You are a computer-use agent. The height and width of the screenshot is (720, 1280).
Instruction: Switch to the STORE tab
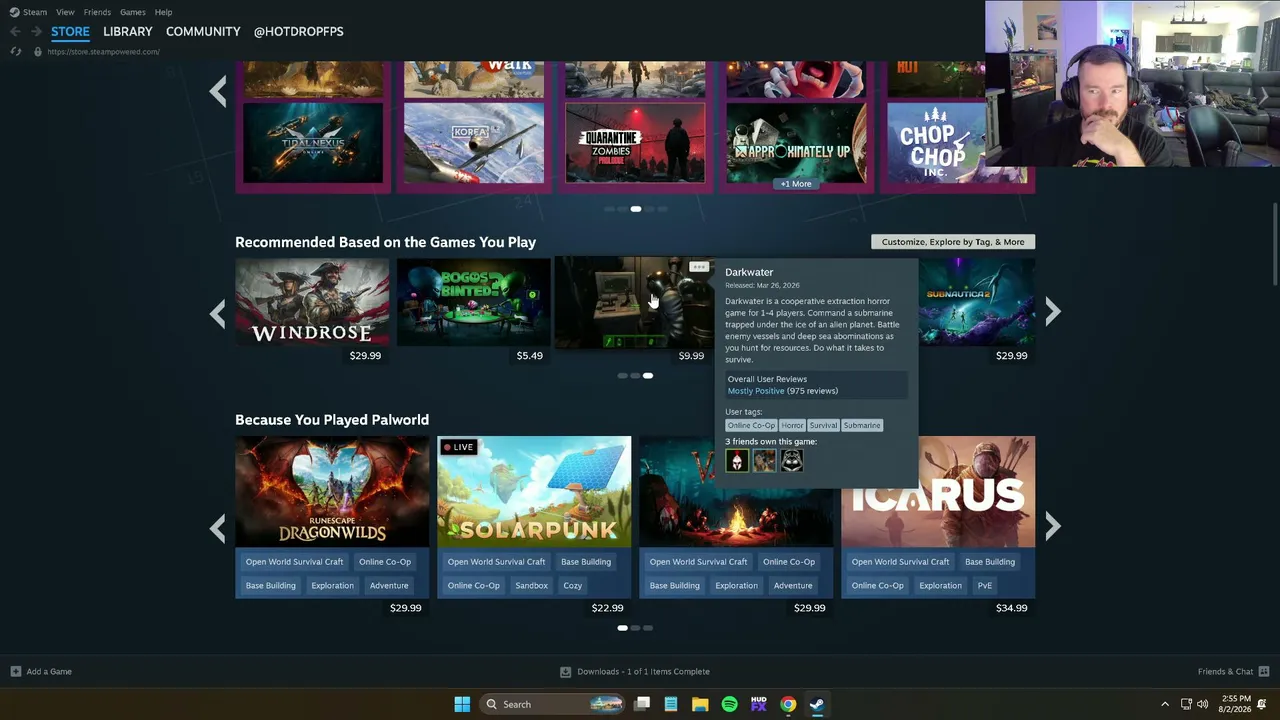tap(70, 32)
